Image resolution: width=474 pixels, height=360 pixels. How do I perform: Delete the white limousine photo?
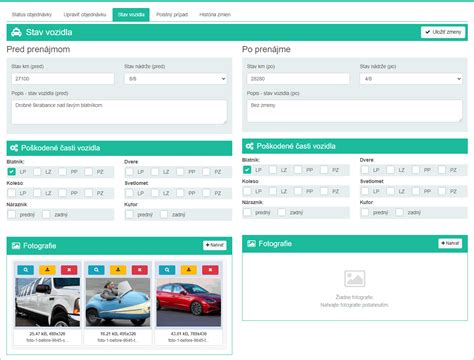point(69,270)
